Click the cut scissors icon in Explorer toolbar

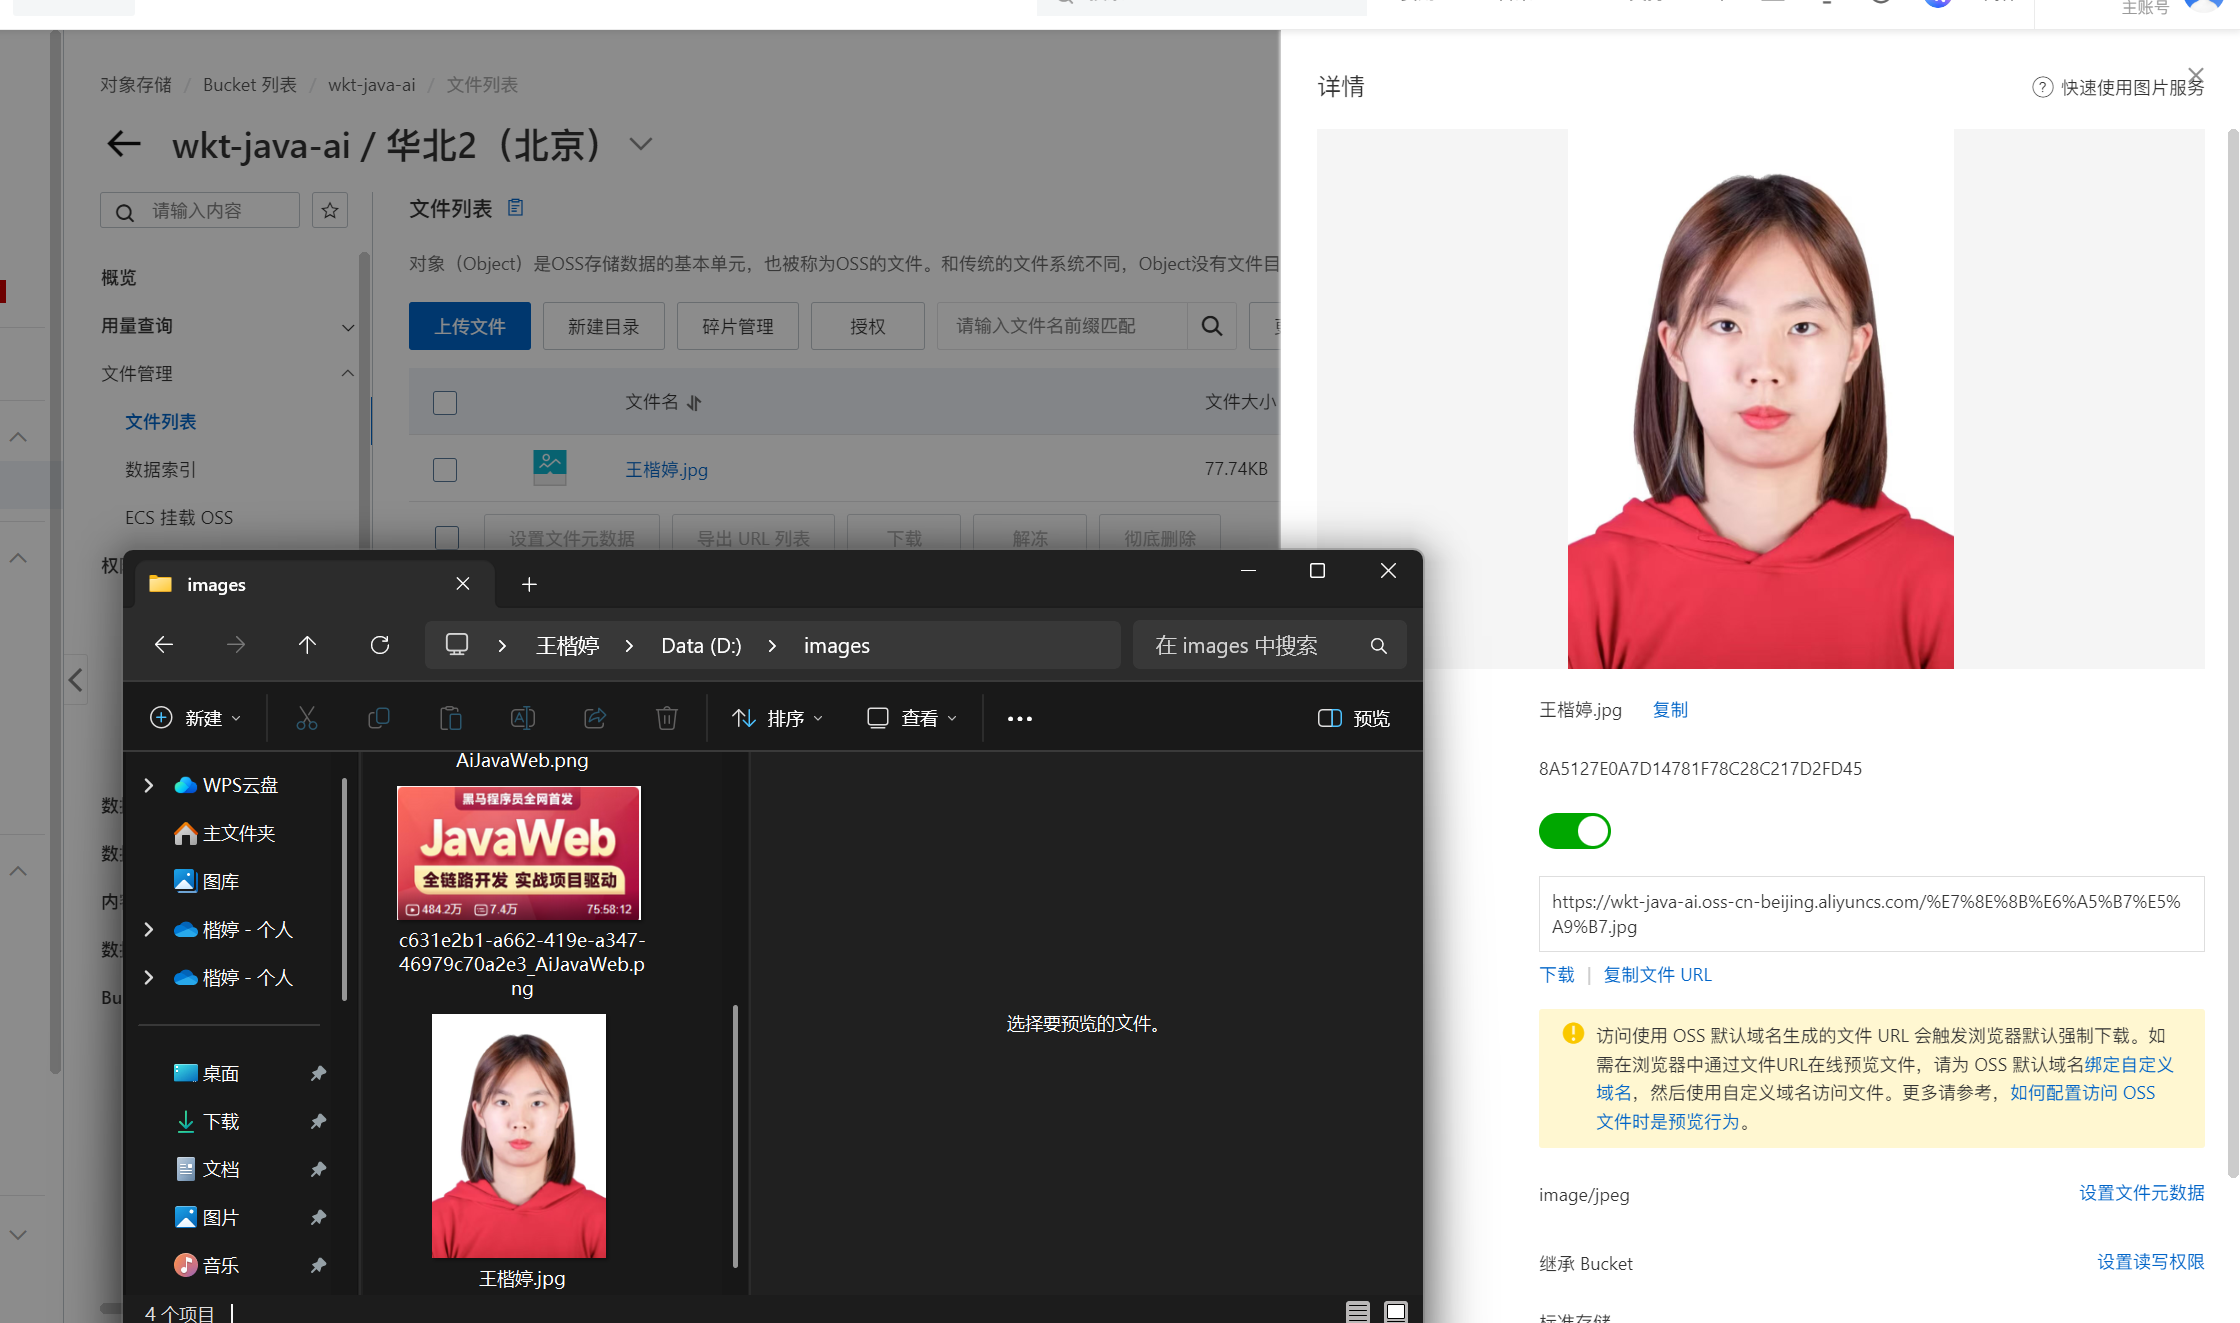(x=307, y=718)
